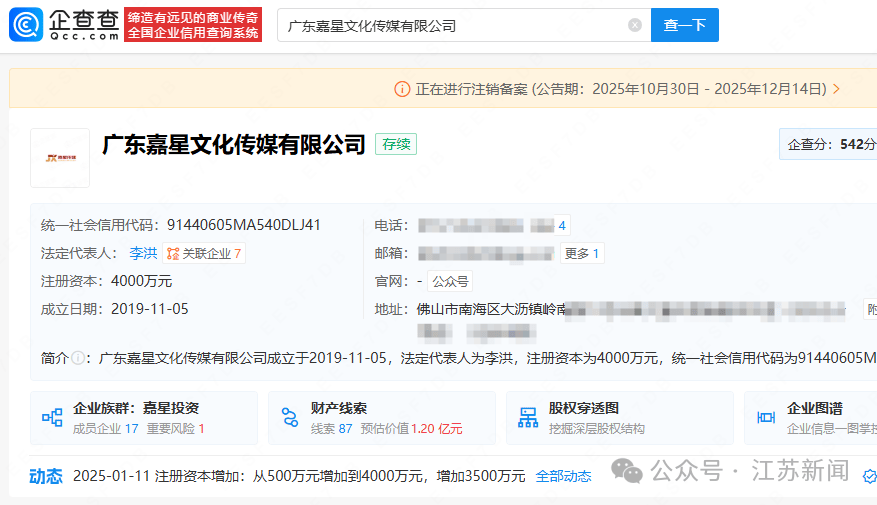Click 更多 1 next to the email
This screenshot has height=505, width=877.
pyautogui.click(x=582, y=253)
